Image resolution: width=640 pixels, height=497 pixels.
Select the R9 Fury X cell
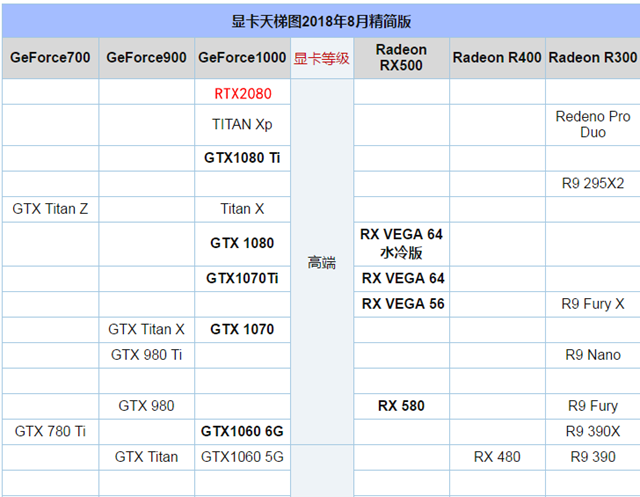(593, 304)
